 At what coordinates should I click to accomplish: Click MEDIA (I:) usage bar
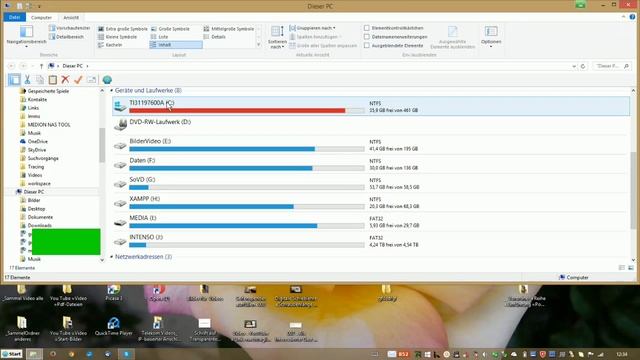pyautogui.click(x=247, y=226)
